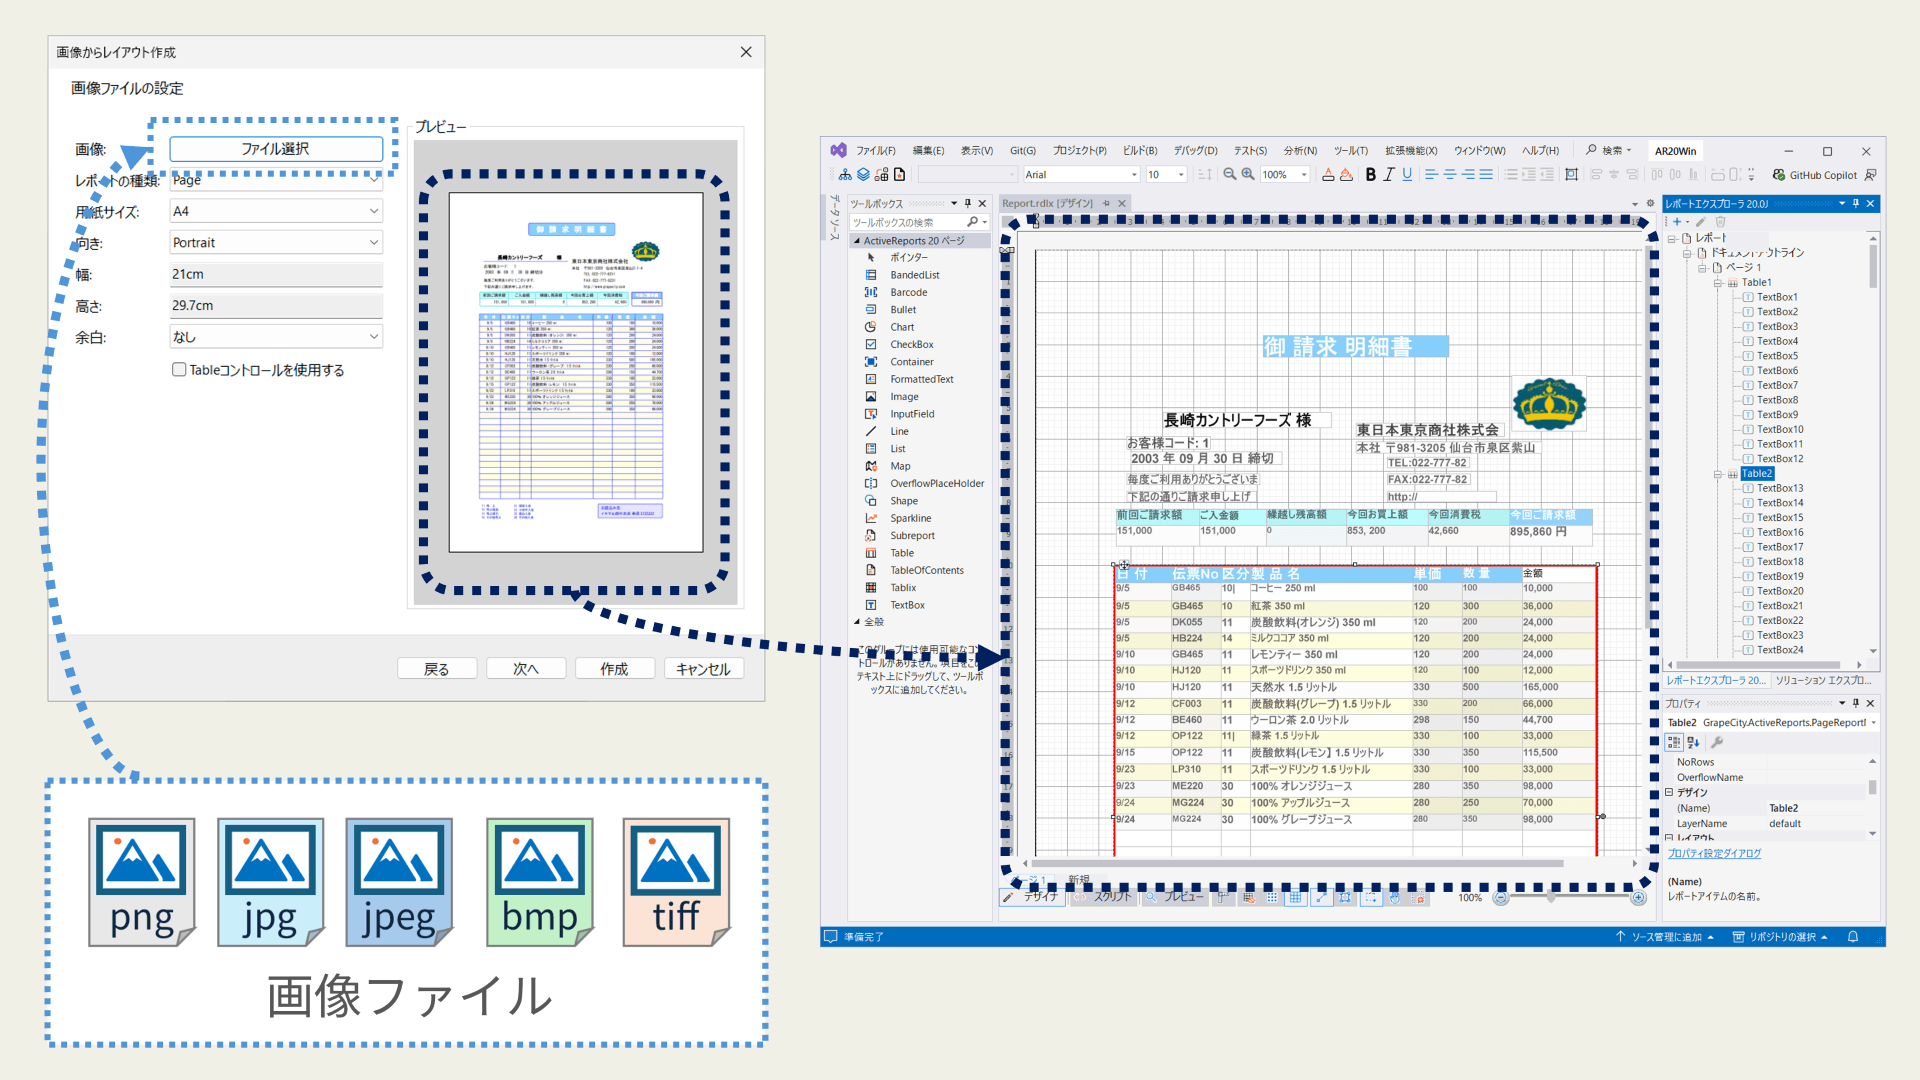Open the ファイル(F) menu

point(875,151)
